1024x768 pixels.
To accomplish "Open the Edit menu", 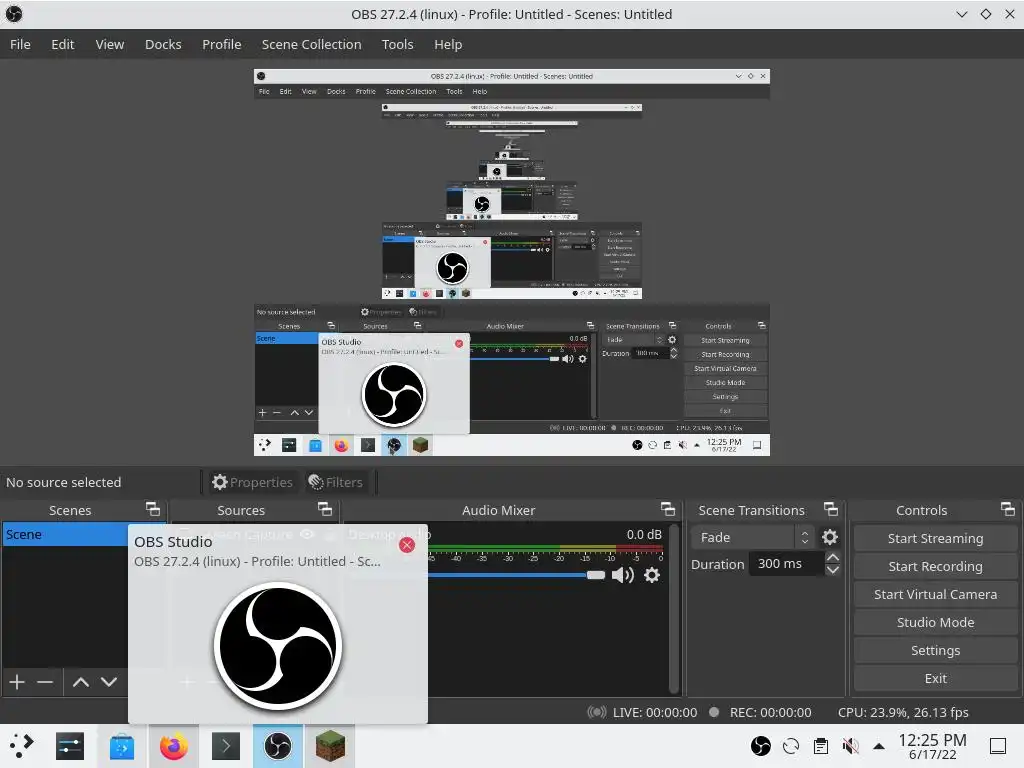I will [63, 44].
